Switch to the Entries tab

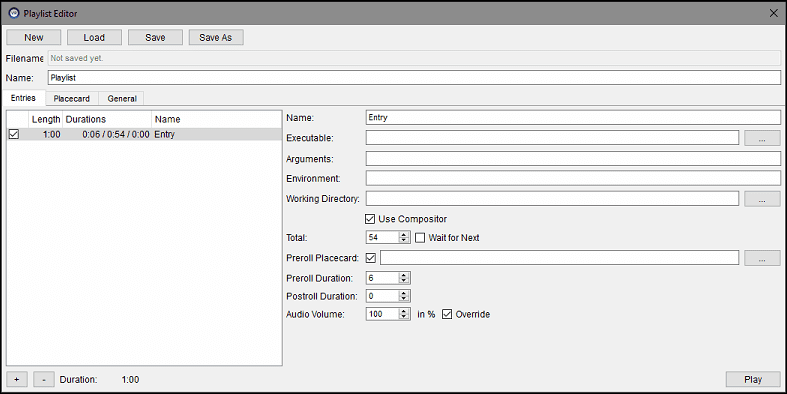tap(24, 98)
